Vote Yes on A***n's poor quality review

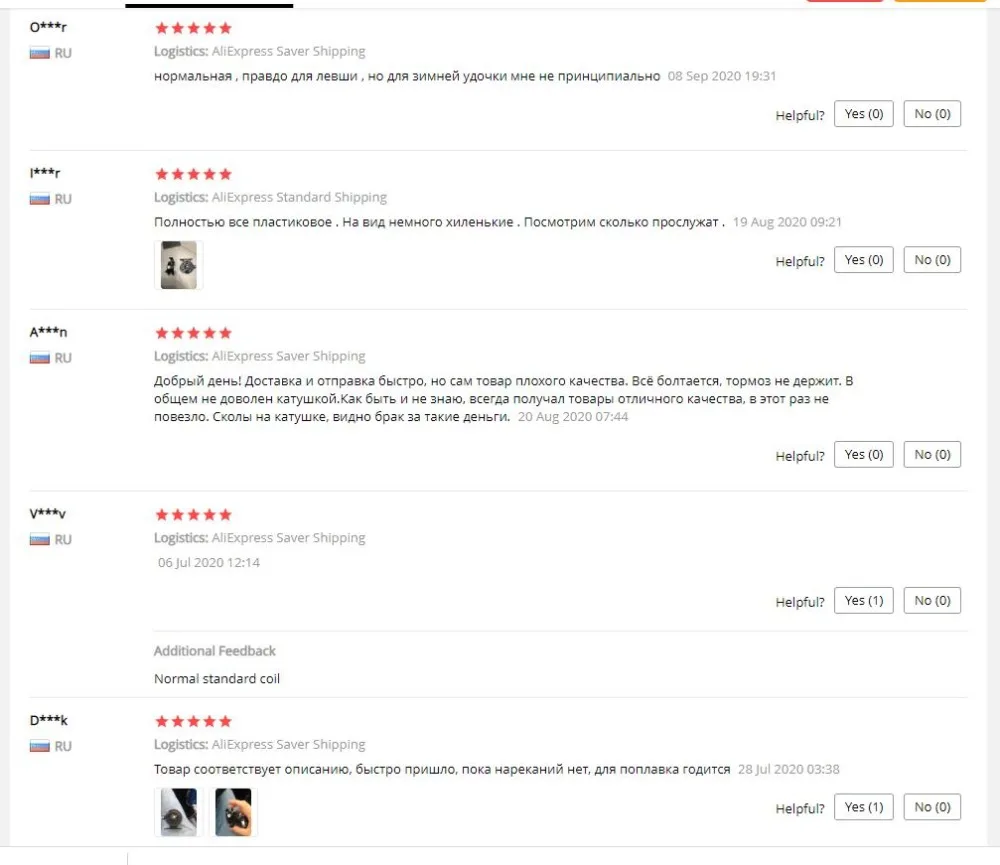(864, 454)
